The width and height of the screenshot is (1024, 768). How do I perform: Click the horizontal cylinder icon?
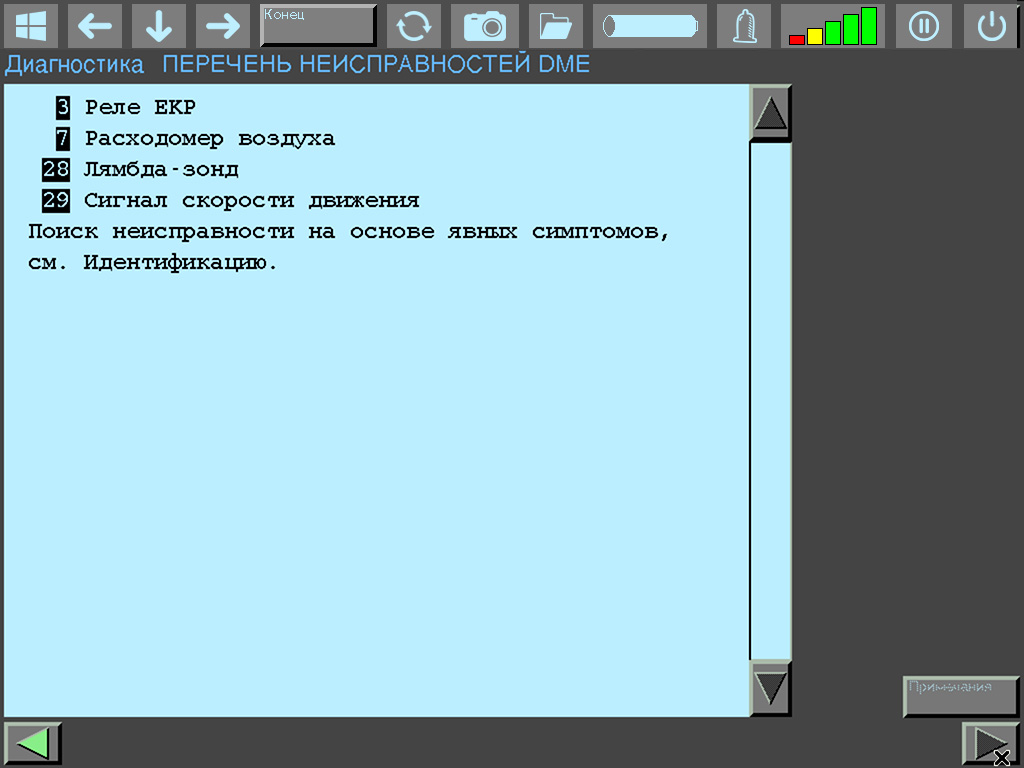(x=649, y=26)
